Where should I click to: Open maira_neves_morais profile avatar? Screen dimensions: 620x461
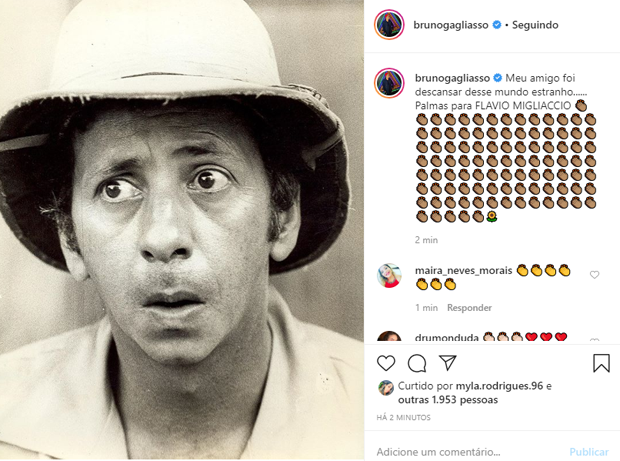pos(389,275)
